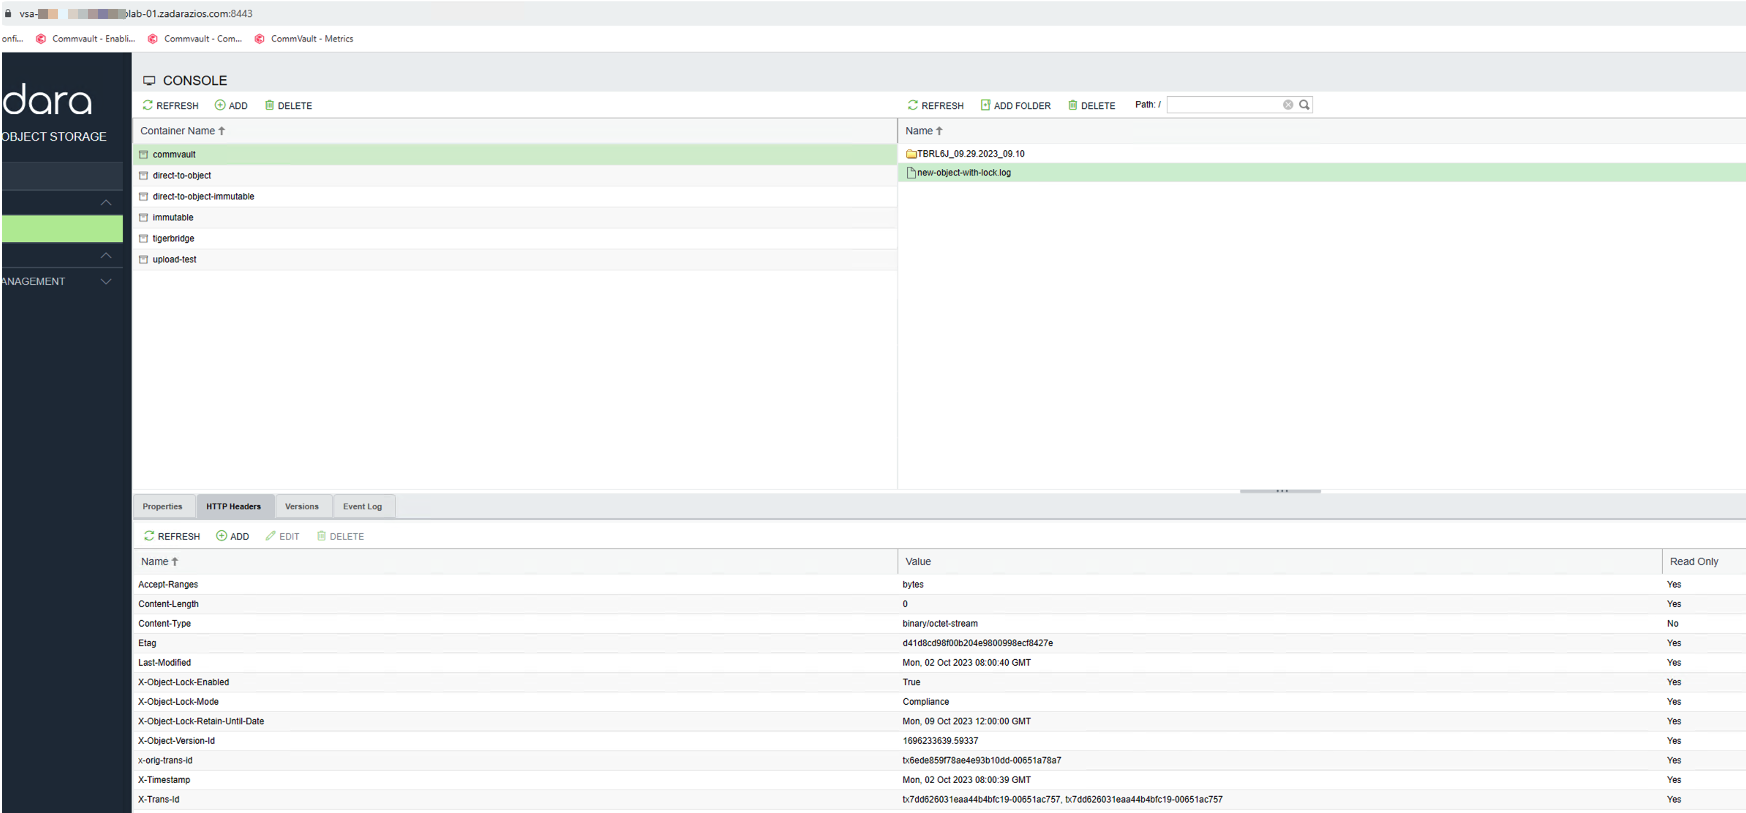The height and width of the screenshot is (813, 1746).
Task: Open the Event Log tab
Action: (x=362, y=507)
